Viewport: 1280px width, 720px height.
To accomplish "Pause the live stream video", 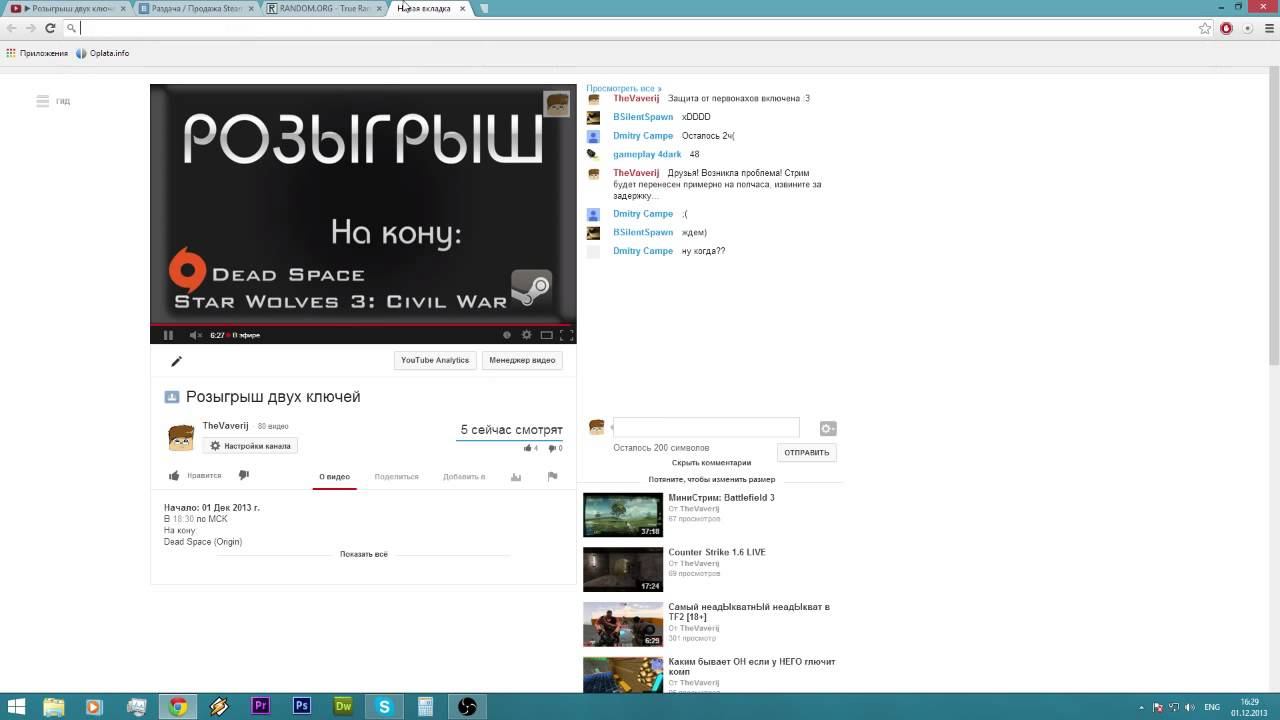I will (x=168, y=335).
